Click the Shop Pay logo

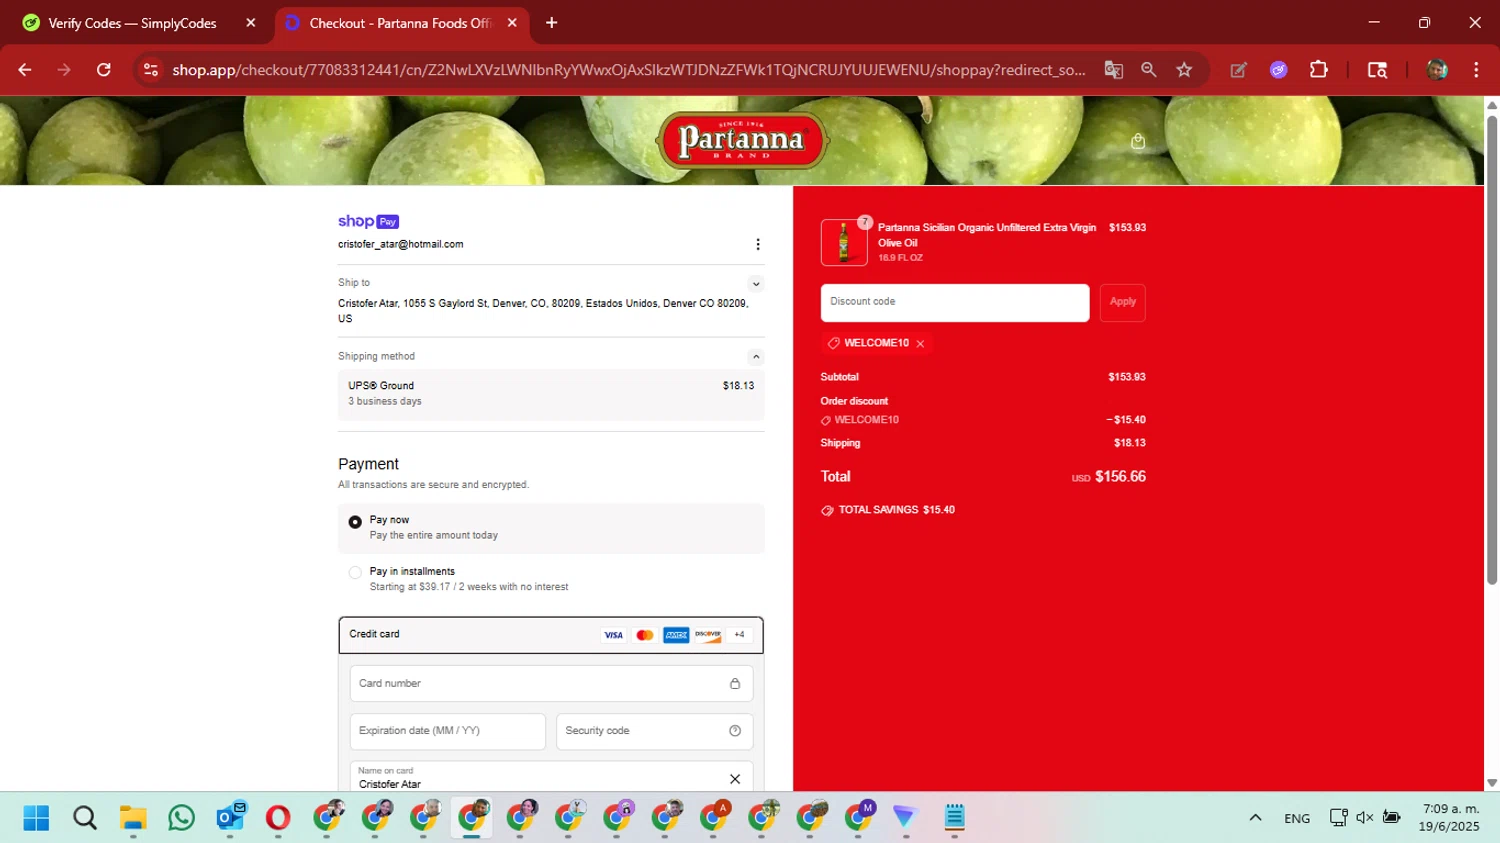click(x=368, y=221)
